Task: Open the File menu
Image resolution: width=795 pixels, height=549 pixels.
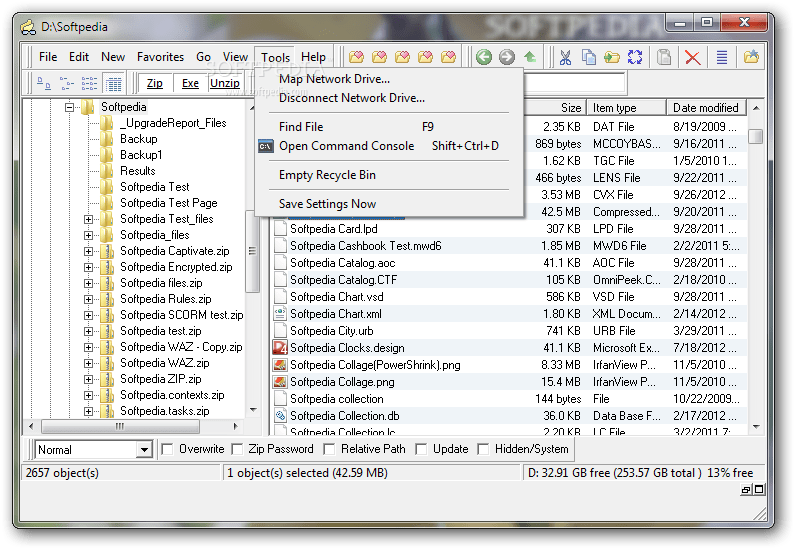Action: coord(48,57)
